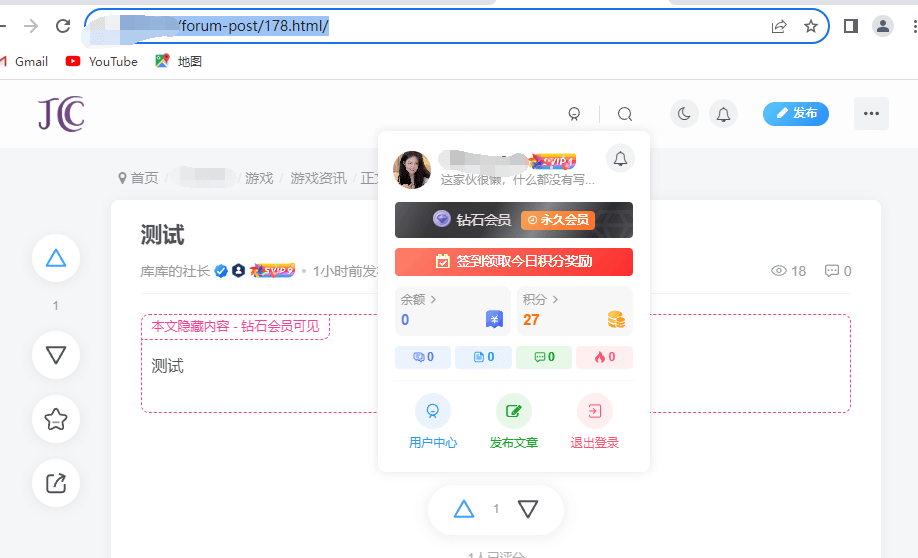Viewport: 918px width, 558px height.
Task: Click the JC site logo
Action: click(61, 114)
